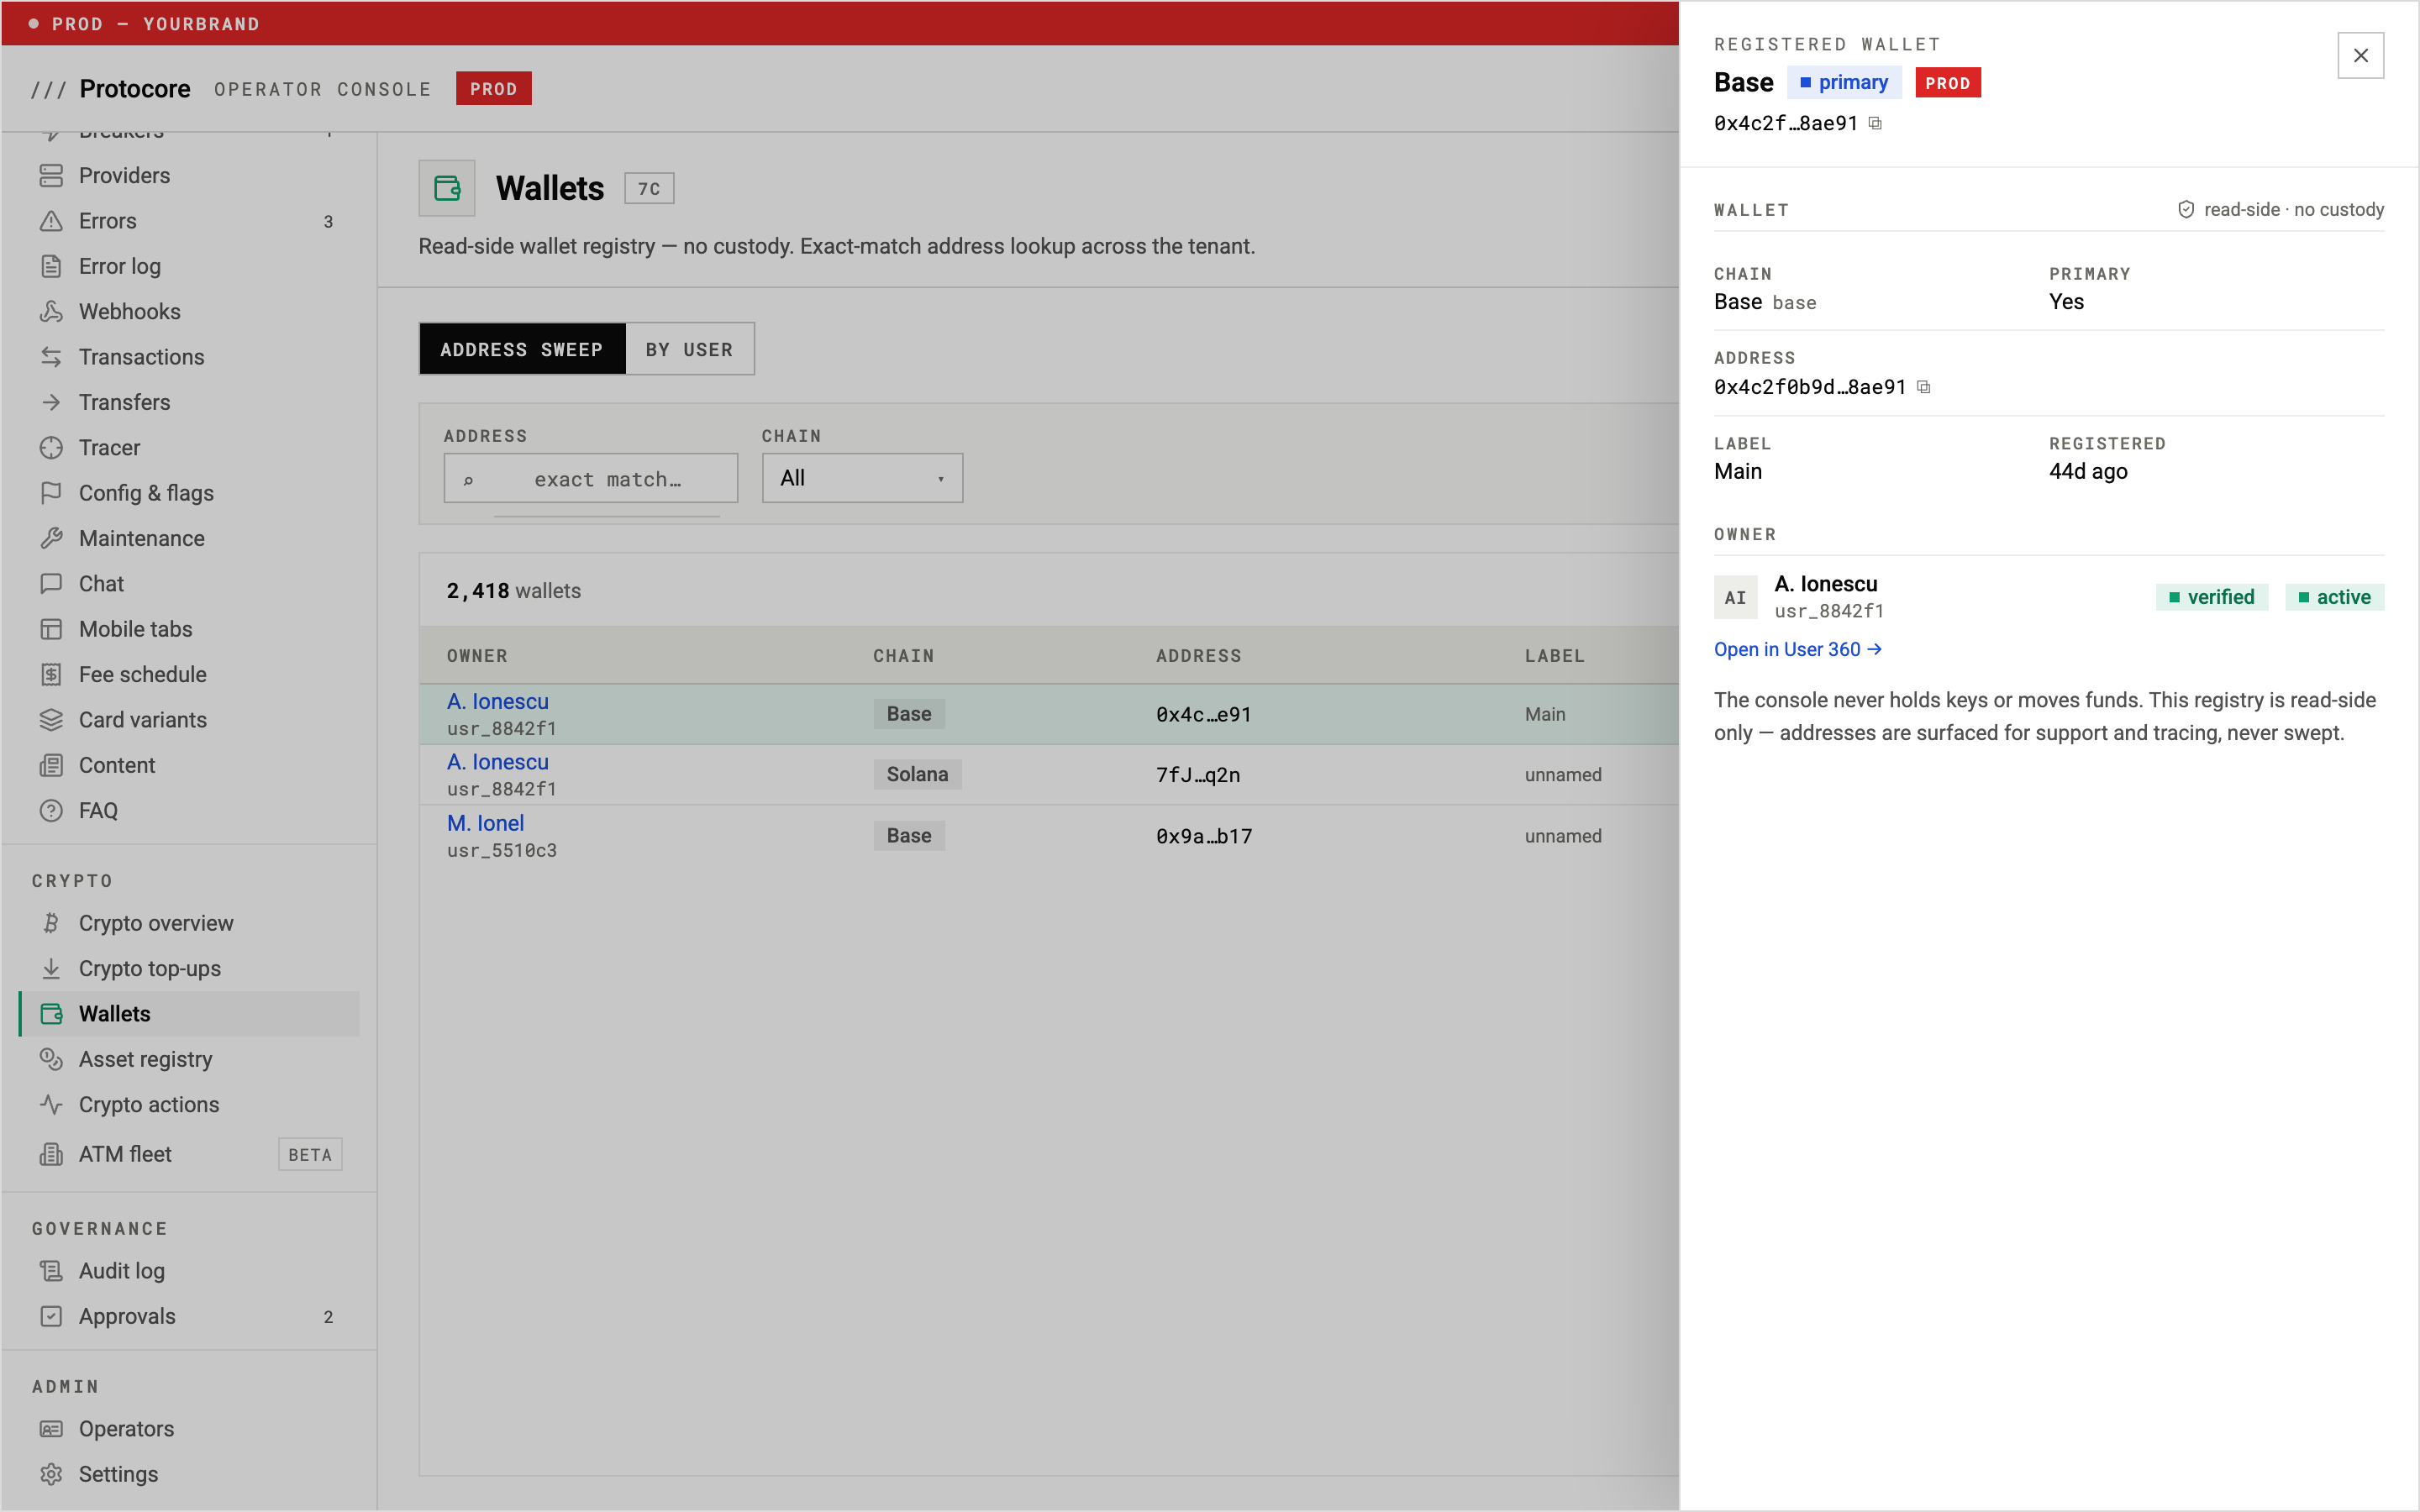Click the read-side no custody shield indicator
The image size is (2420, 1512).
[2280, 209]
